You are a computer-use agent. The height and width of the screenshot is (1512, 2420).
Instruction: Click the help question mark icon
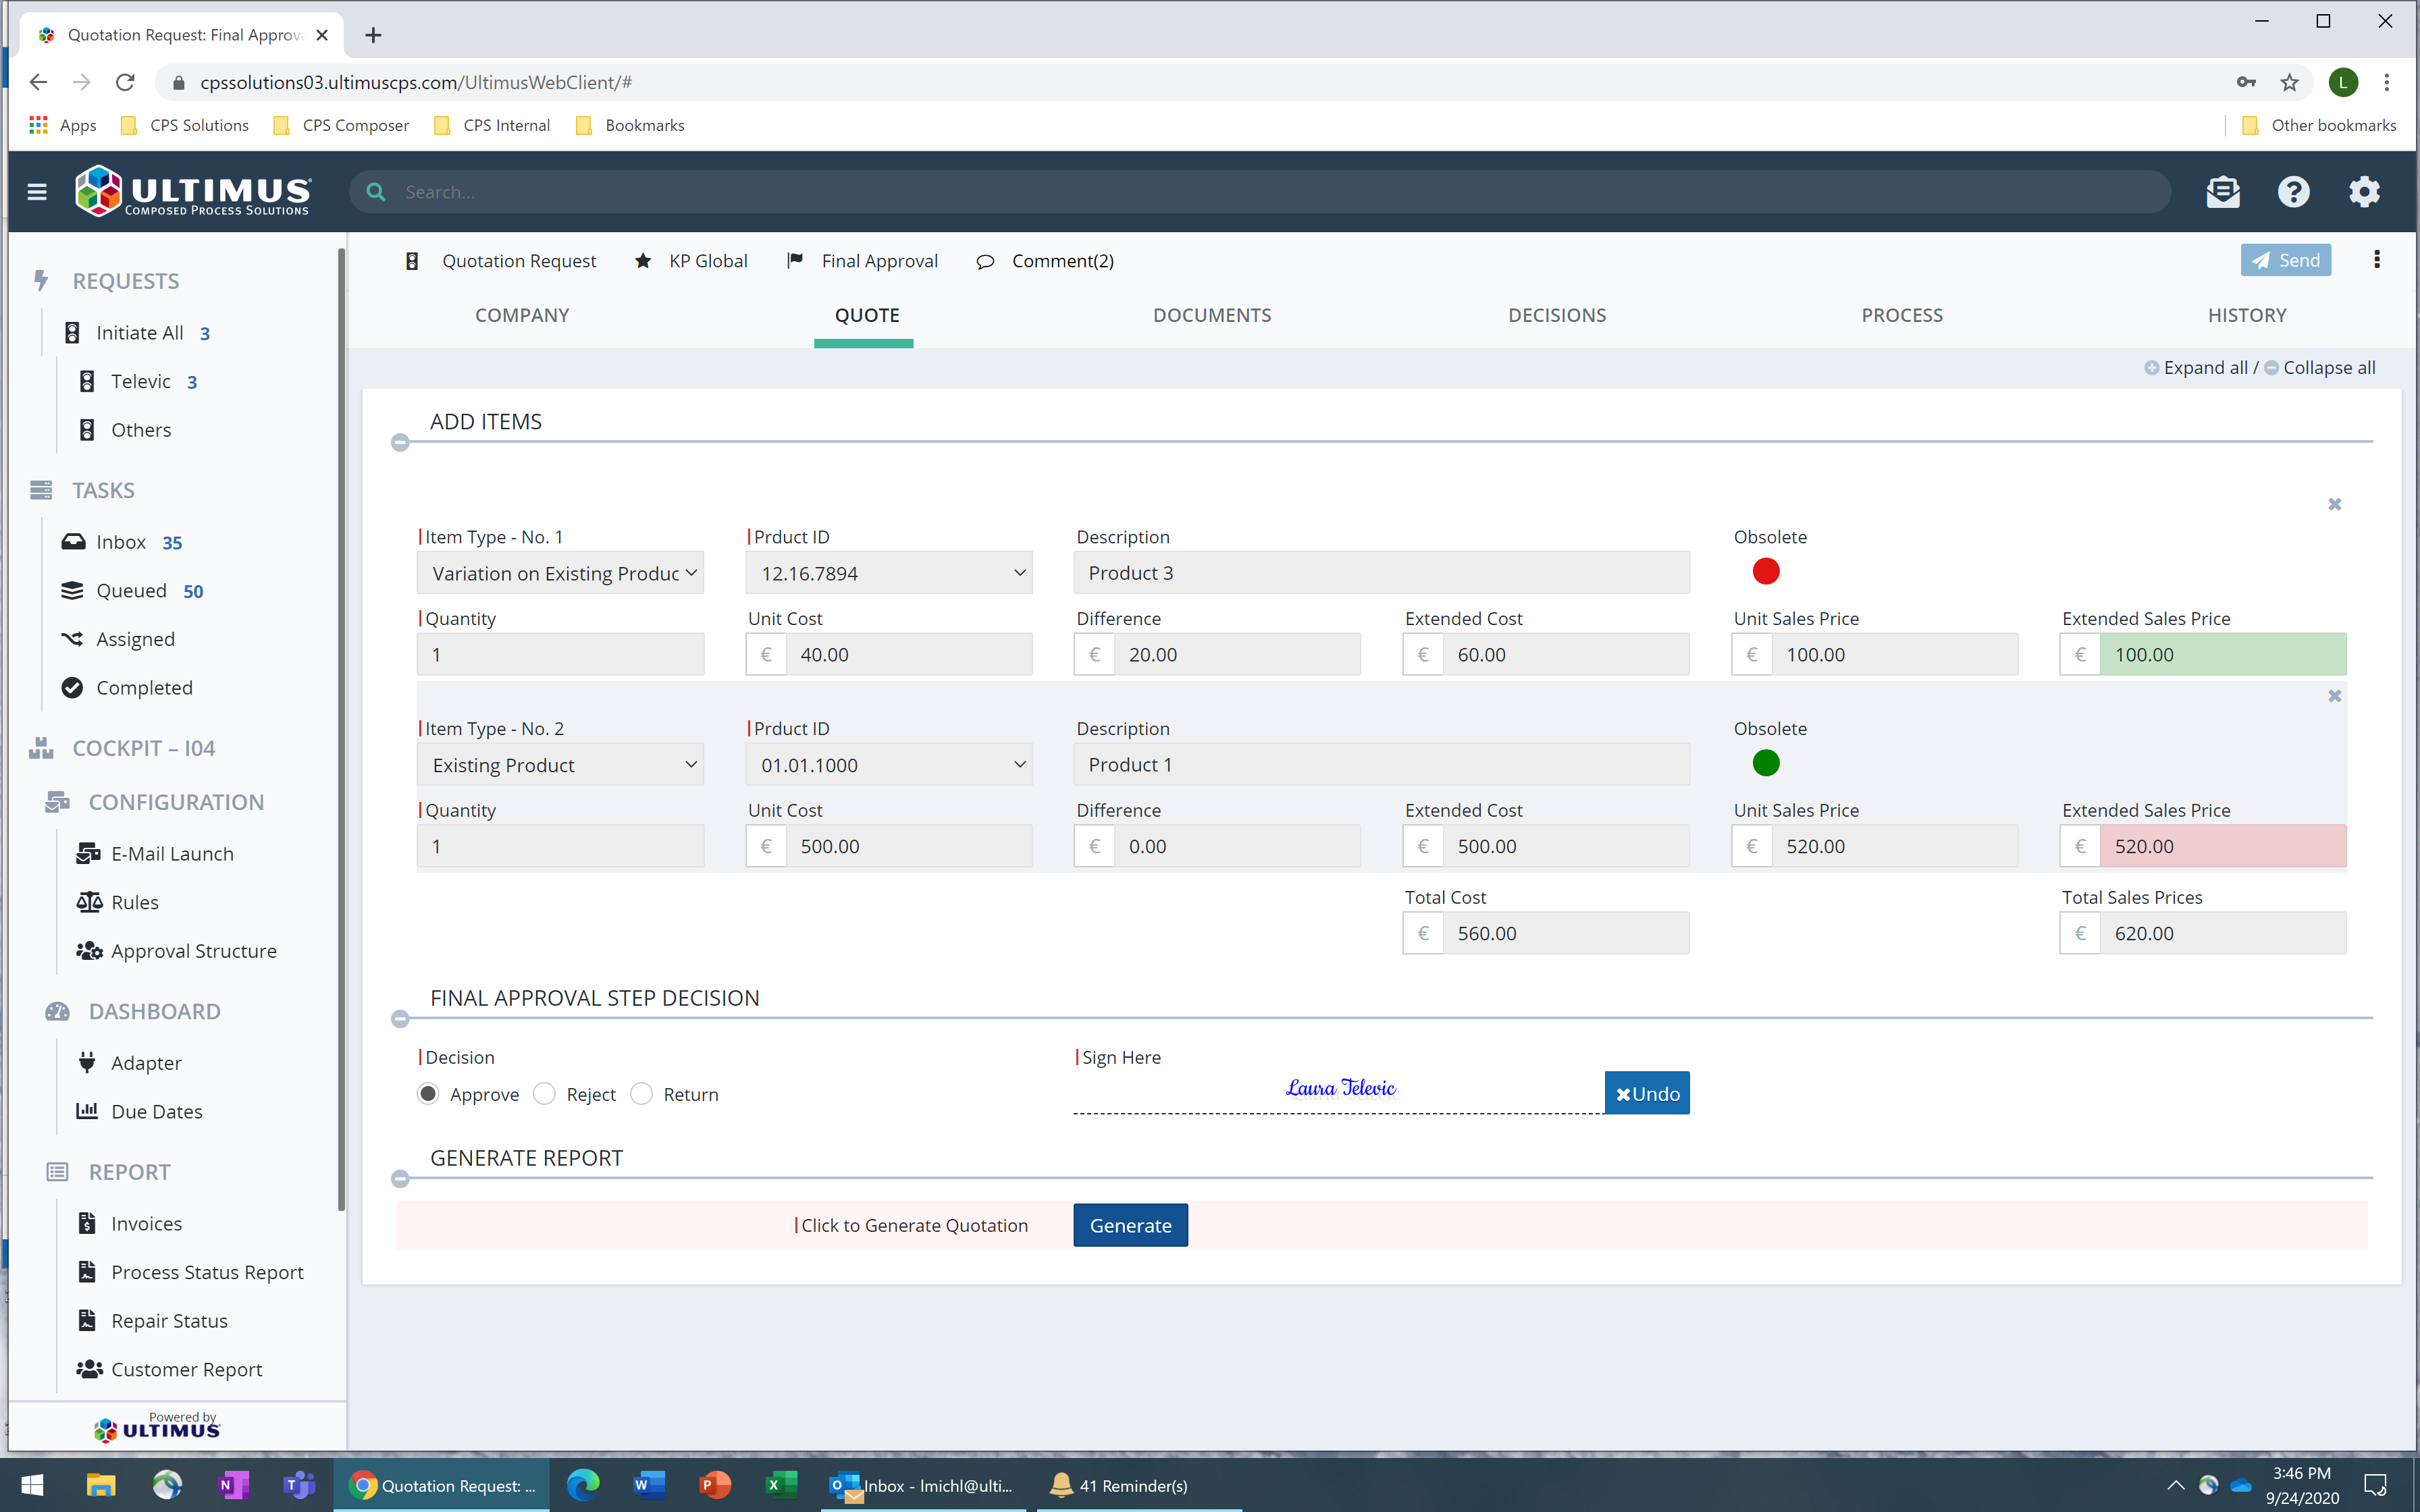2293,192
